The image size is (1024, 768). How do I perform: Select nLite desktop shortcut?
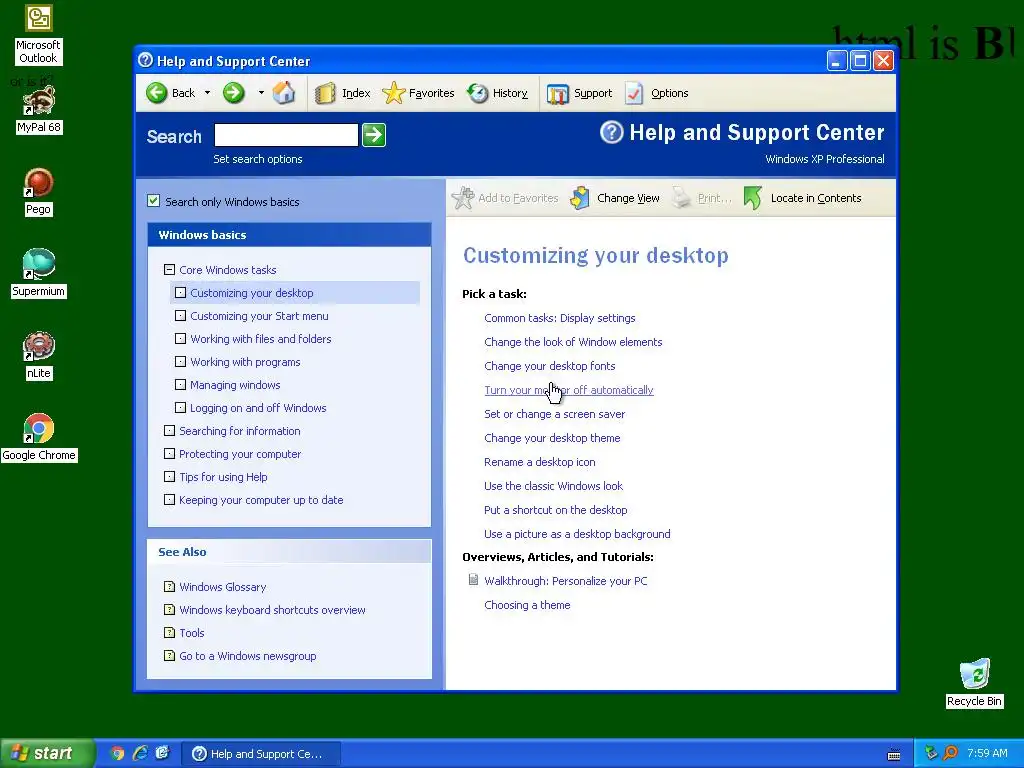[x=39, y=355]
